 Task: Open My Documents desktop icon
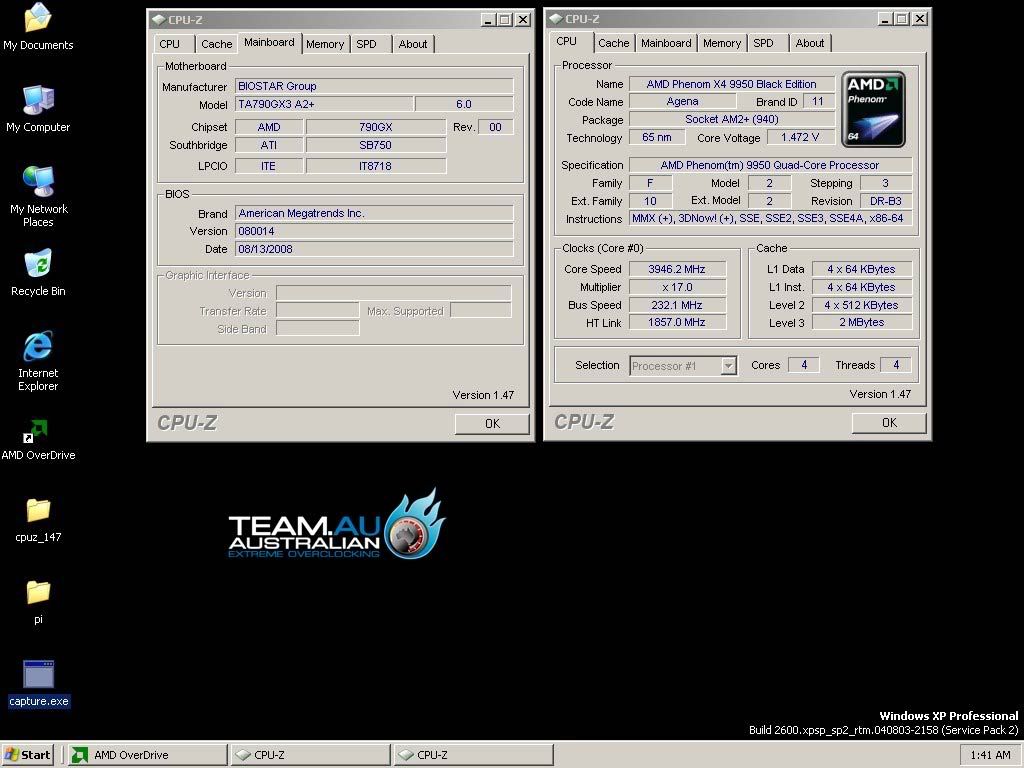pos(38,27)
